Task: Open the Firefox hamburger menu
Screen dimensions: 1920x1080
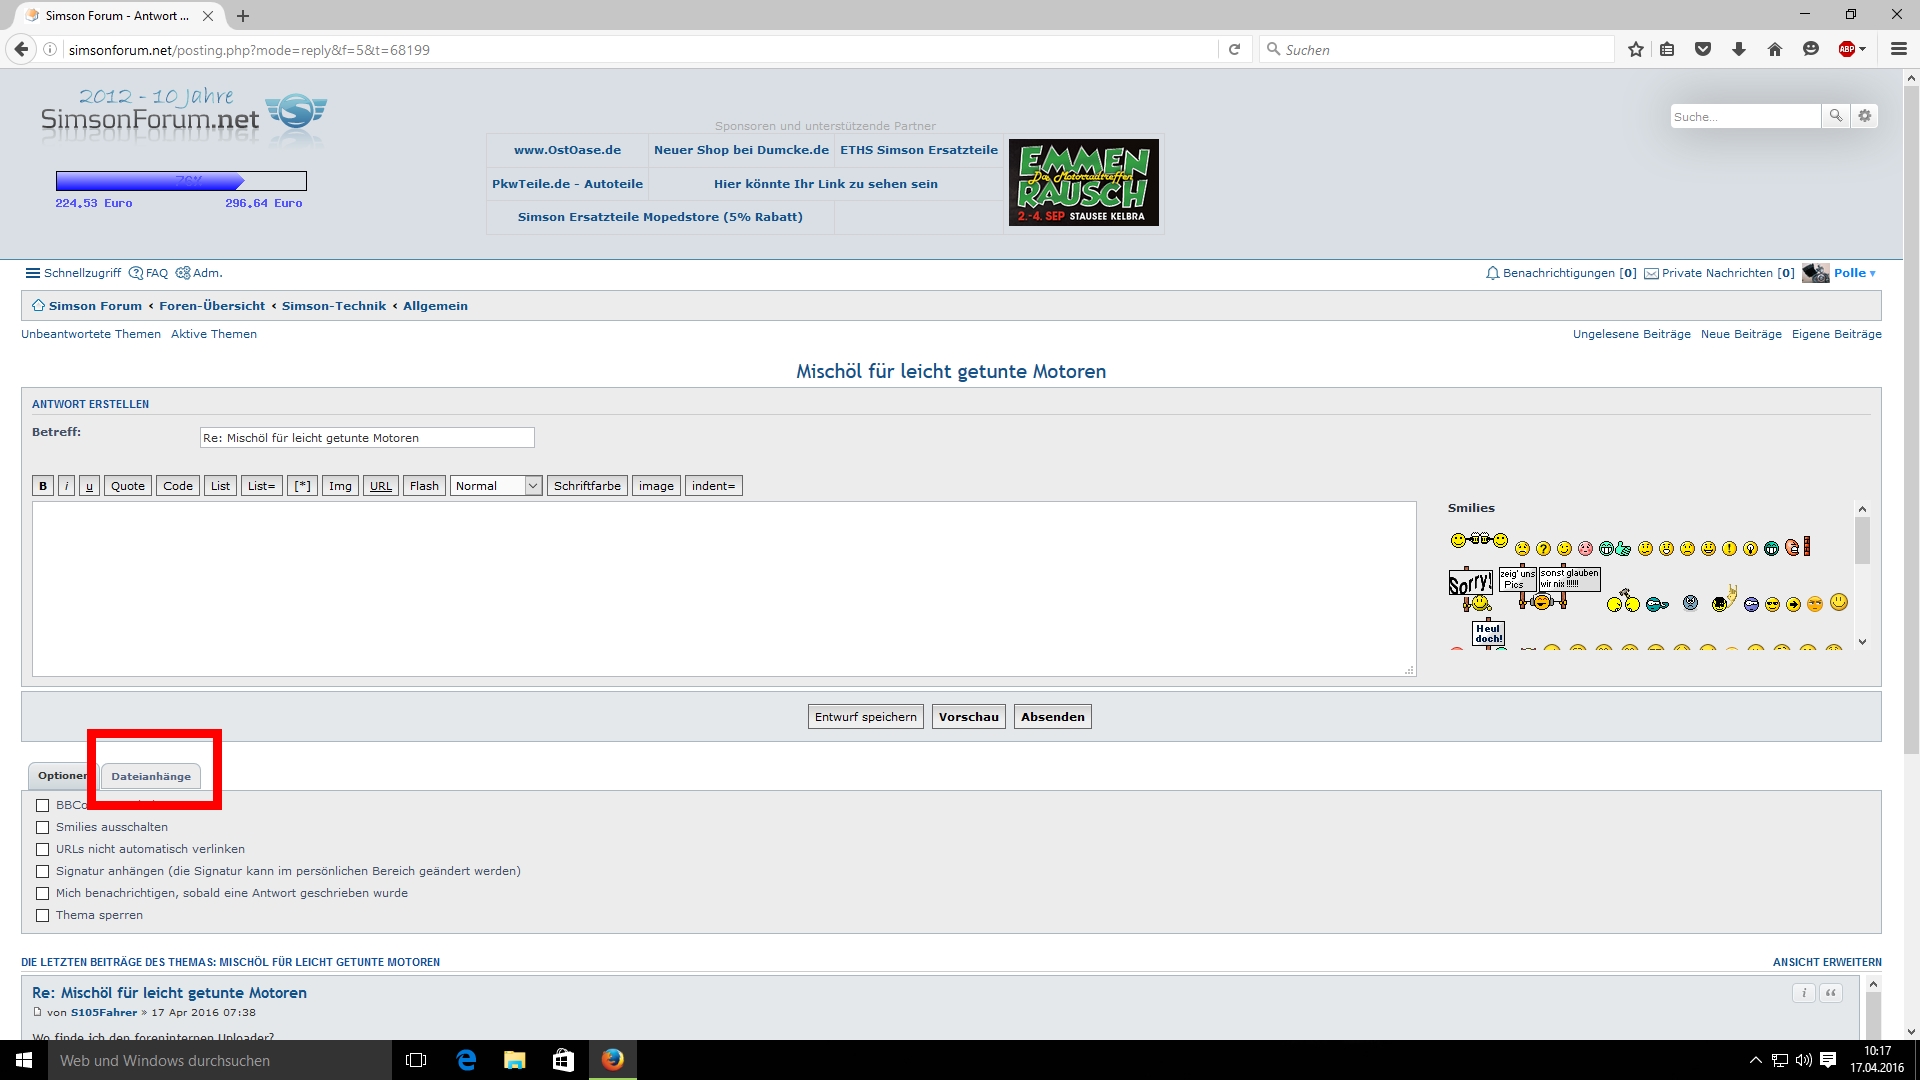Action: [x=1898, y=49]
